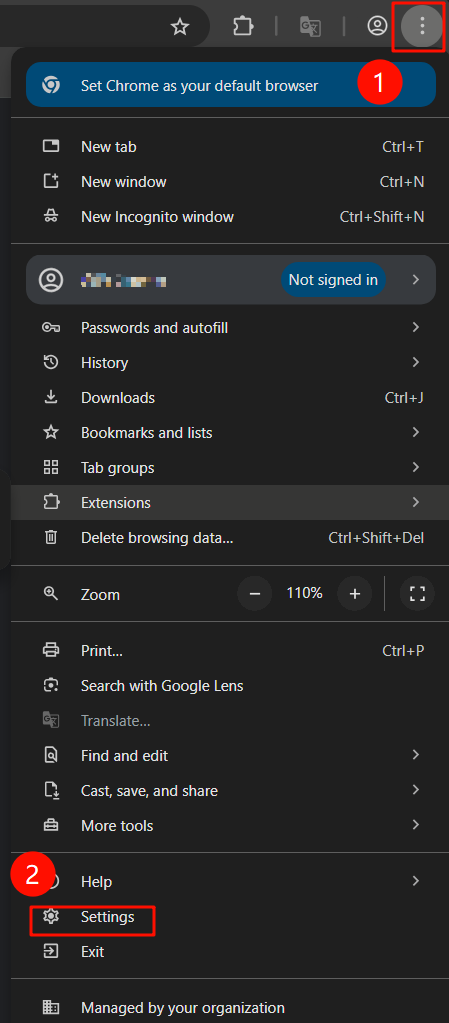Click Set Chrome as your default browser
This screenshot has height=1023, width=449.
pyautogui.click(x=230, y=85)
